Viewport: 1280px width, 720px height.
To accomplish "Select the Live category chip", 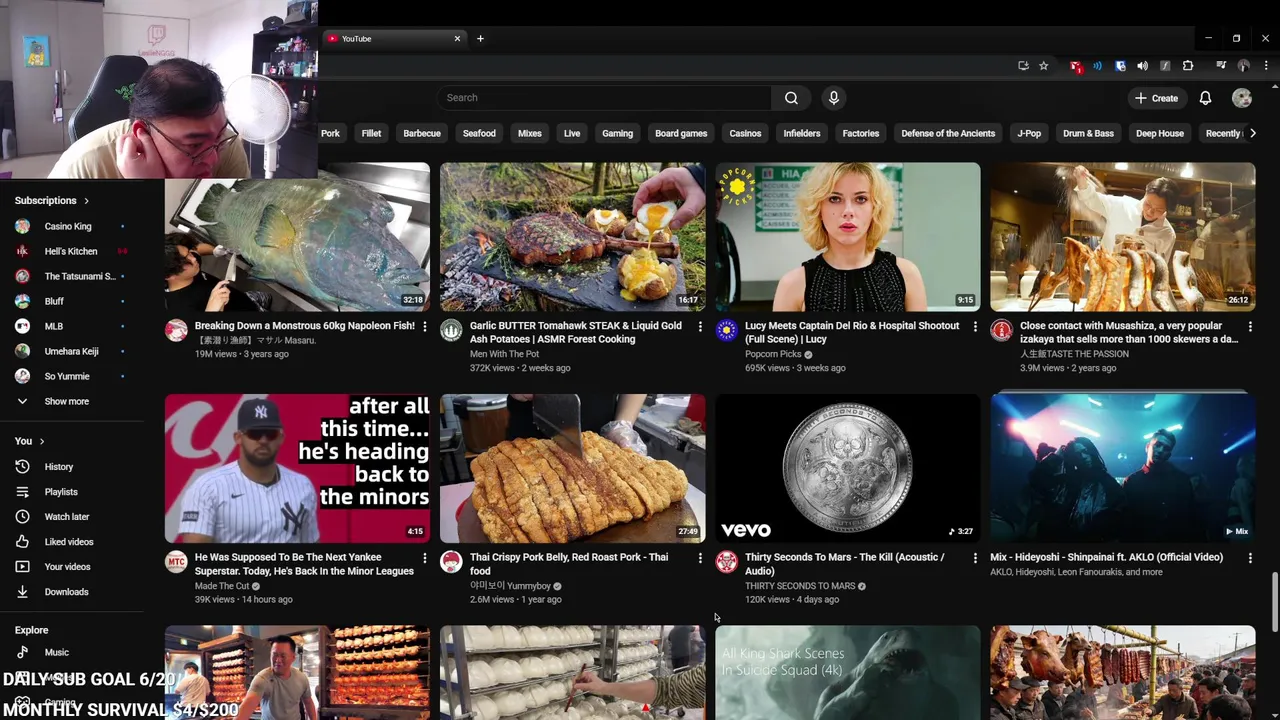I will [x=572, y=133].
